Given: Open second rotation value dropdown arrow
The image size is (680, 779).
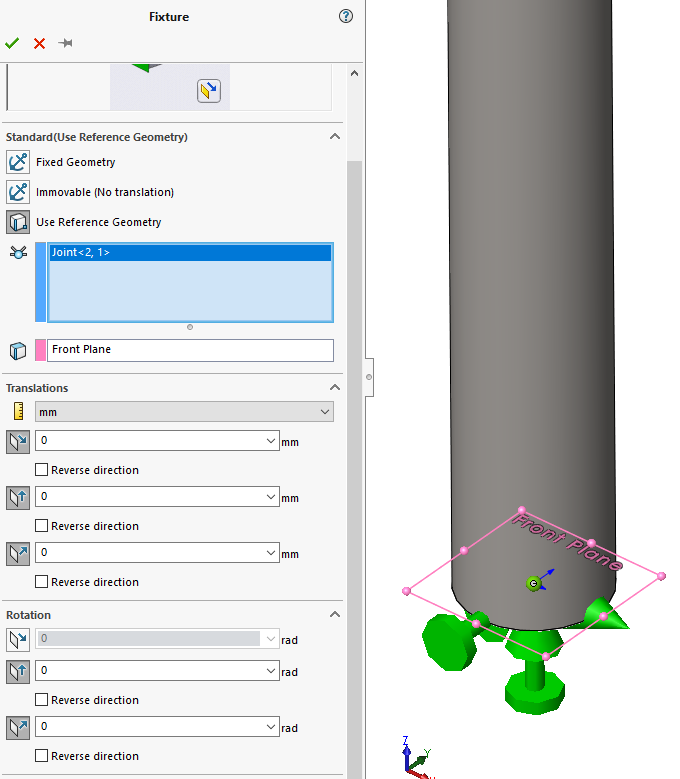Looking at the screenshot, I should coord(271,671).
